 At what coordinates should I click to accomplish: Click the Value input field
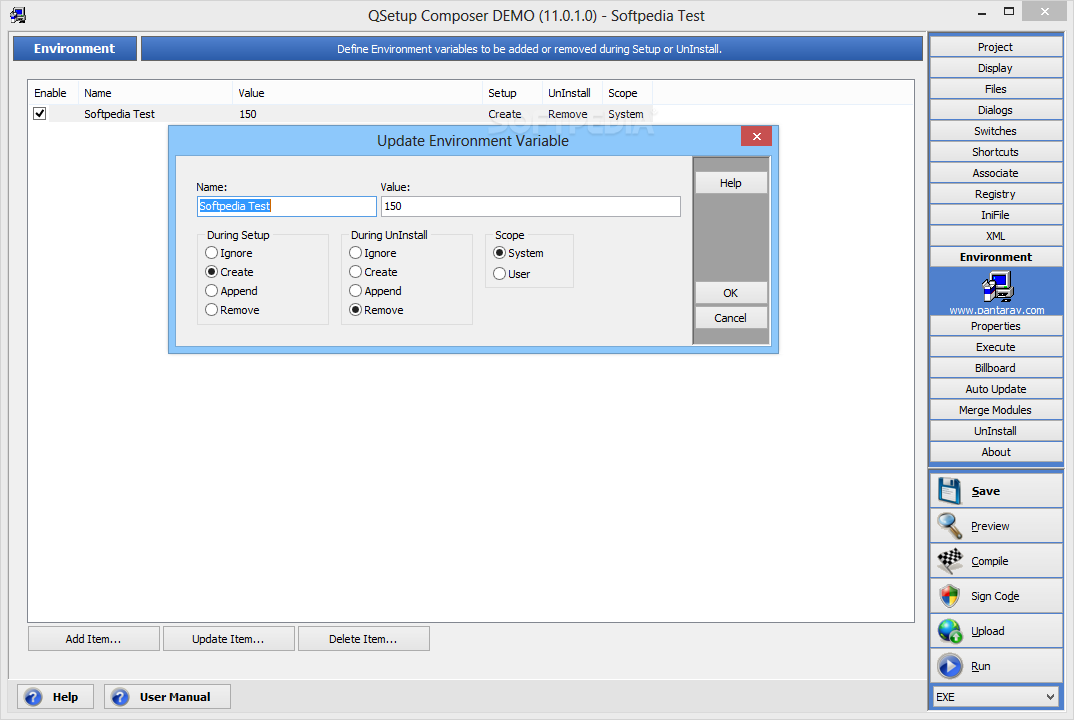(x=531, y=206)
